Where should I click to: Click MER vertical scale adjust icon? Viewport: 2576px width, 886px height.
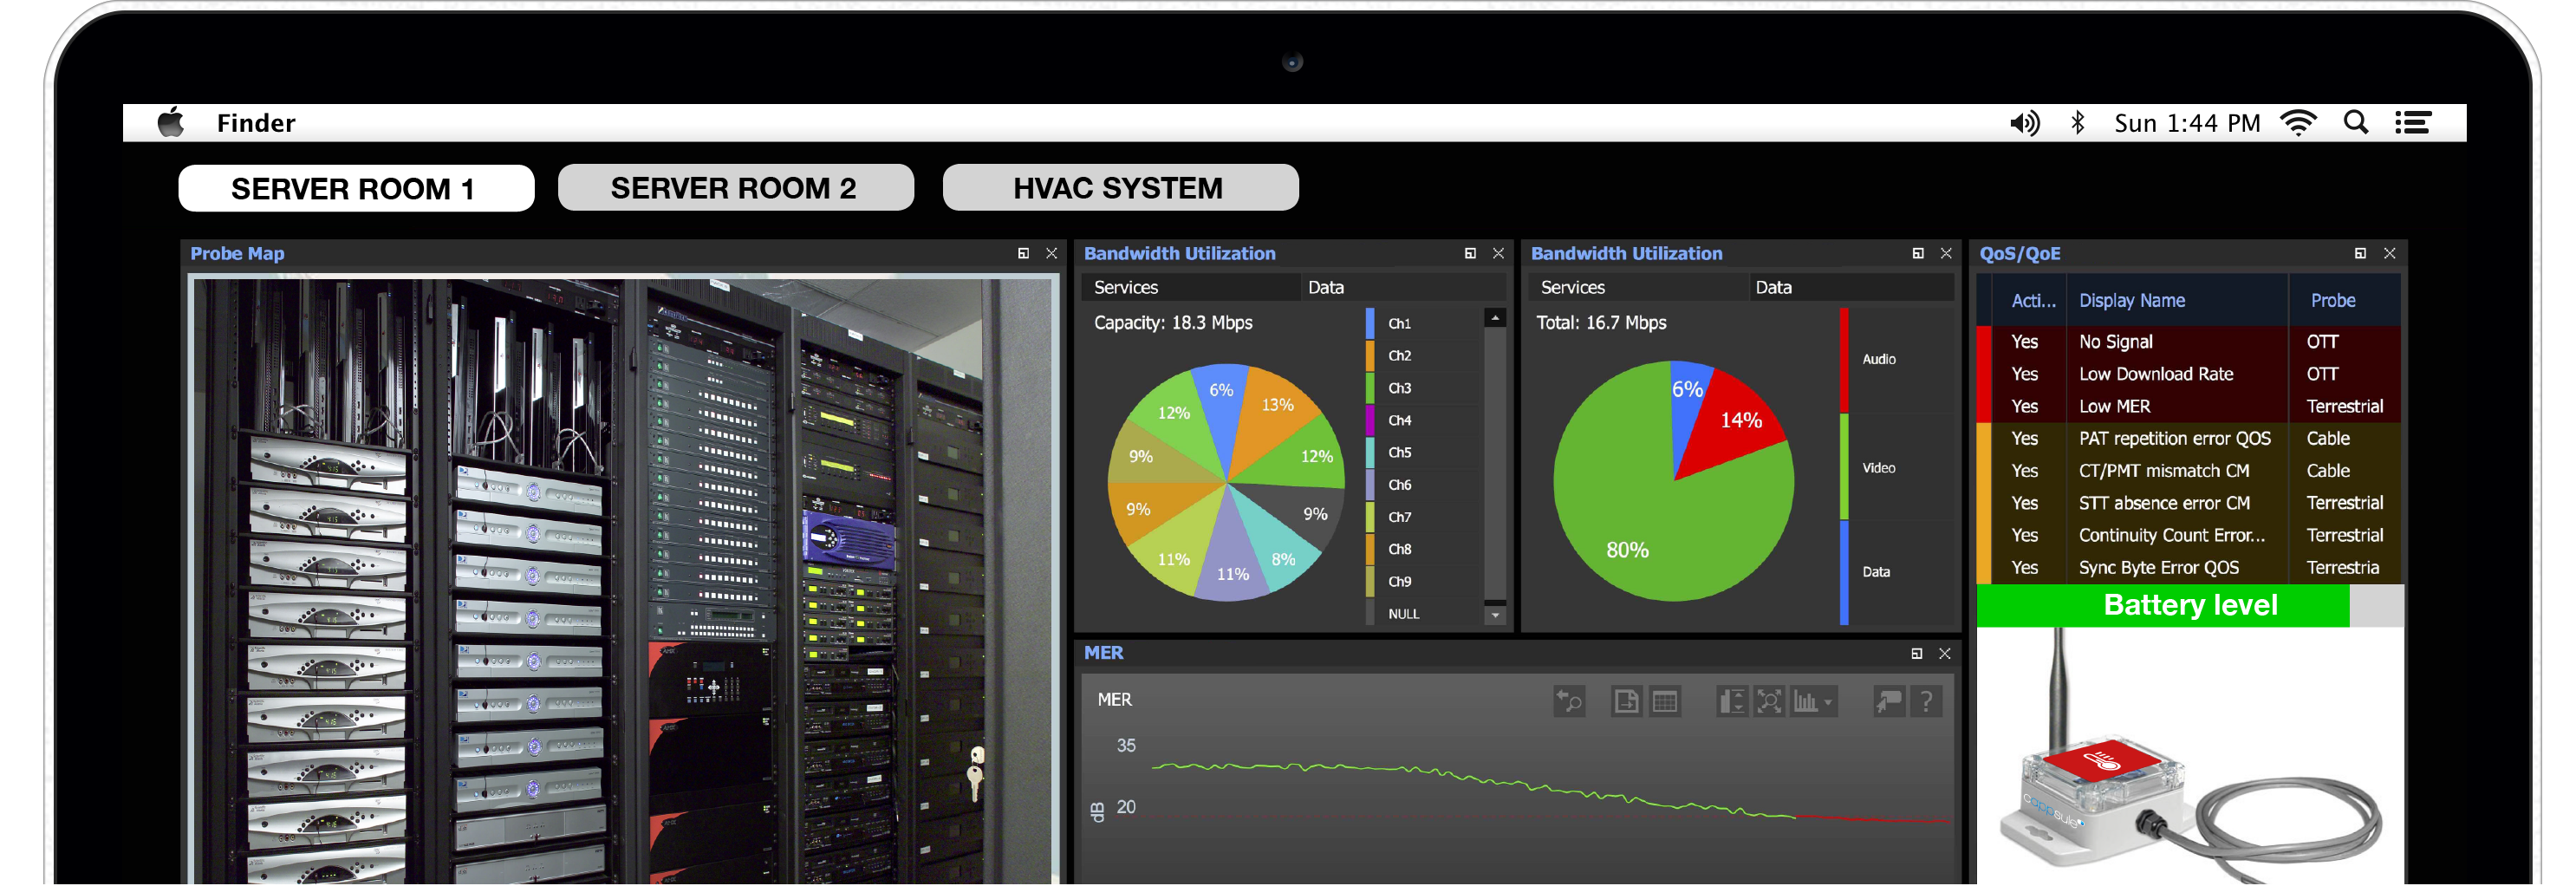(1732, 701)
